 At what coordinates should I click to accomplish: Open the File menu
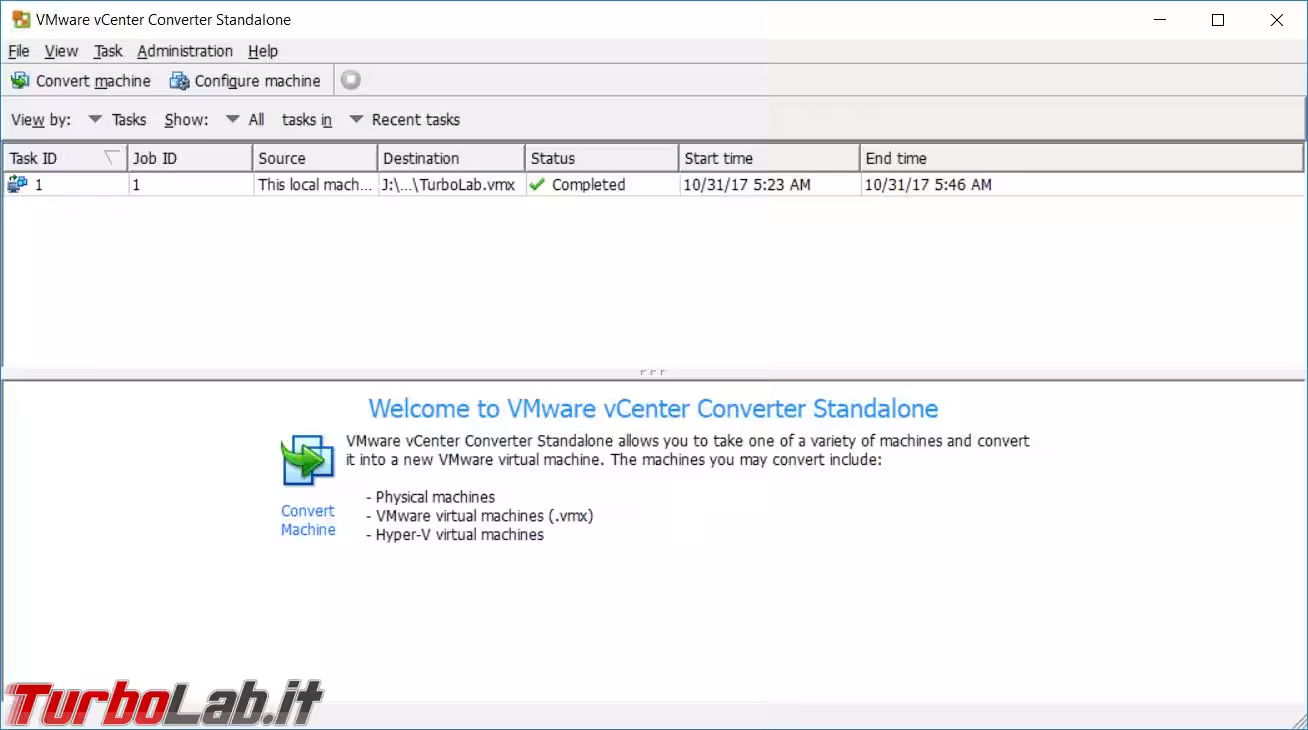[x=18, y=51]
